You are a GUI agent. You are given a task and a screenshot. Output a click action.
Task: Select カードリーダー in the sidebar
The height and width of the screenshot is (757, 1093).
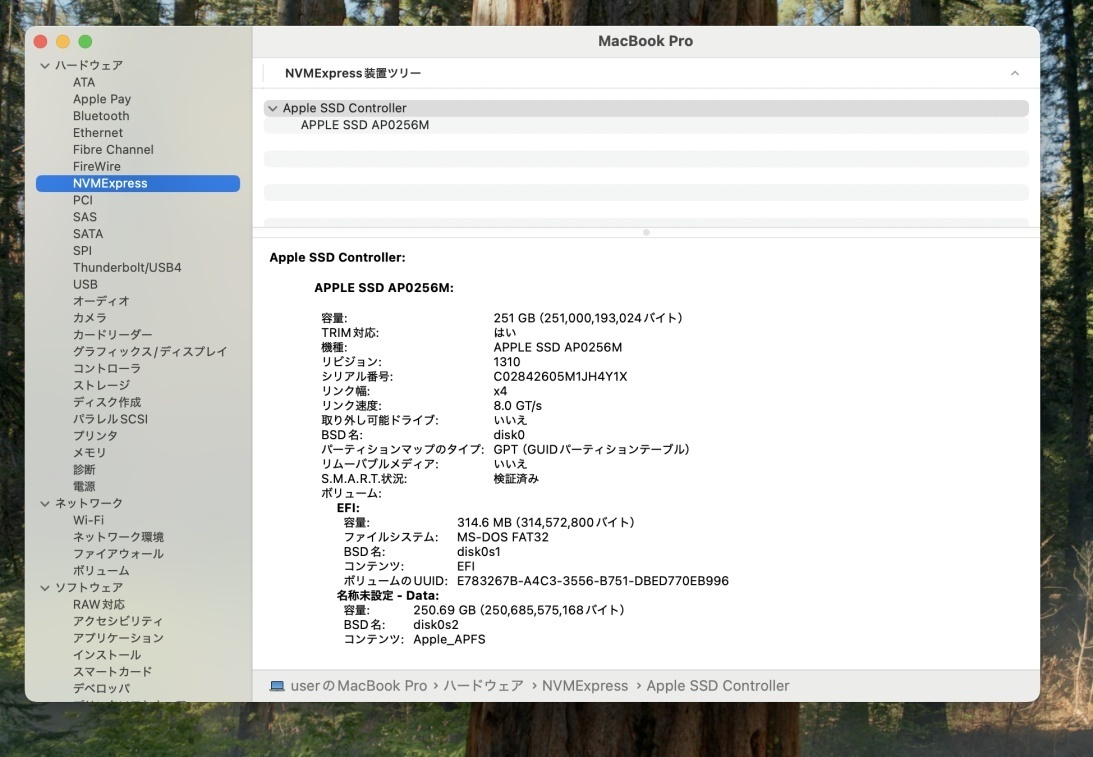tap(112, 335)
